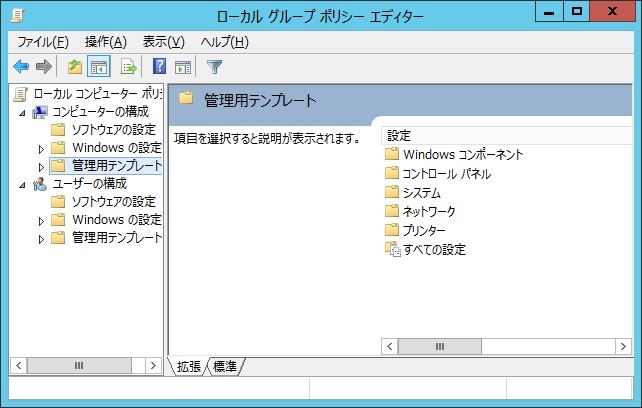Click the コントロール パネル folder icon
642x408 pixels.
click(392, 173)
